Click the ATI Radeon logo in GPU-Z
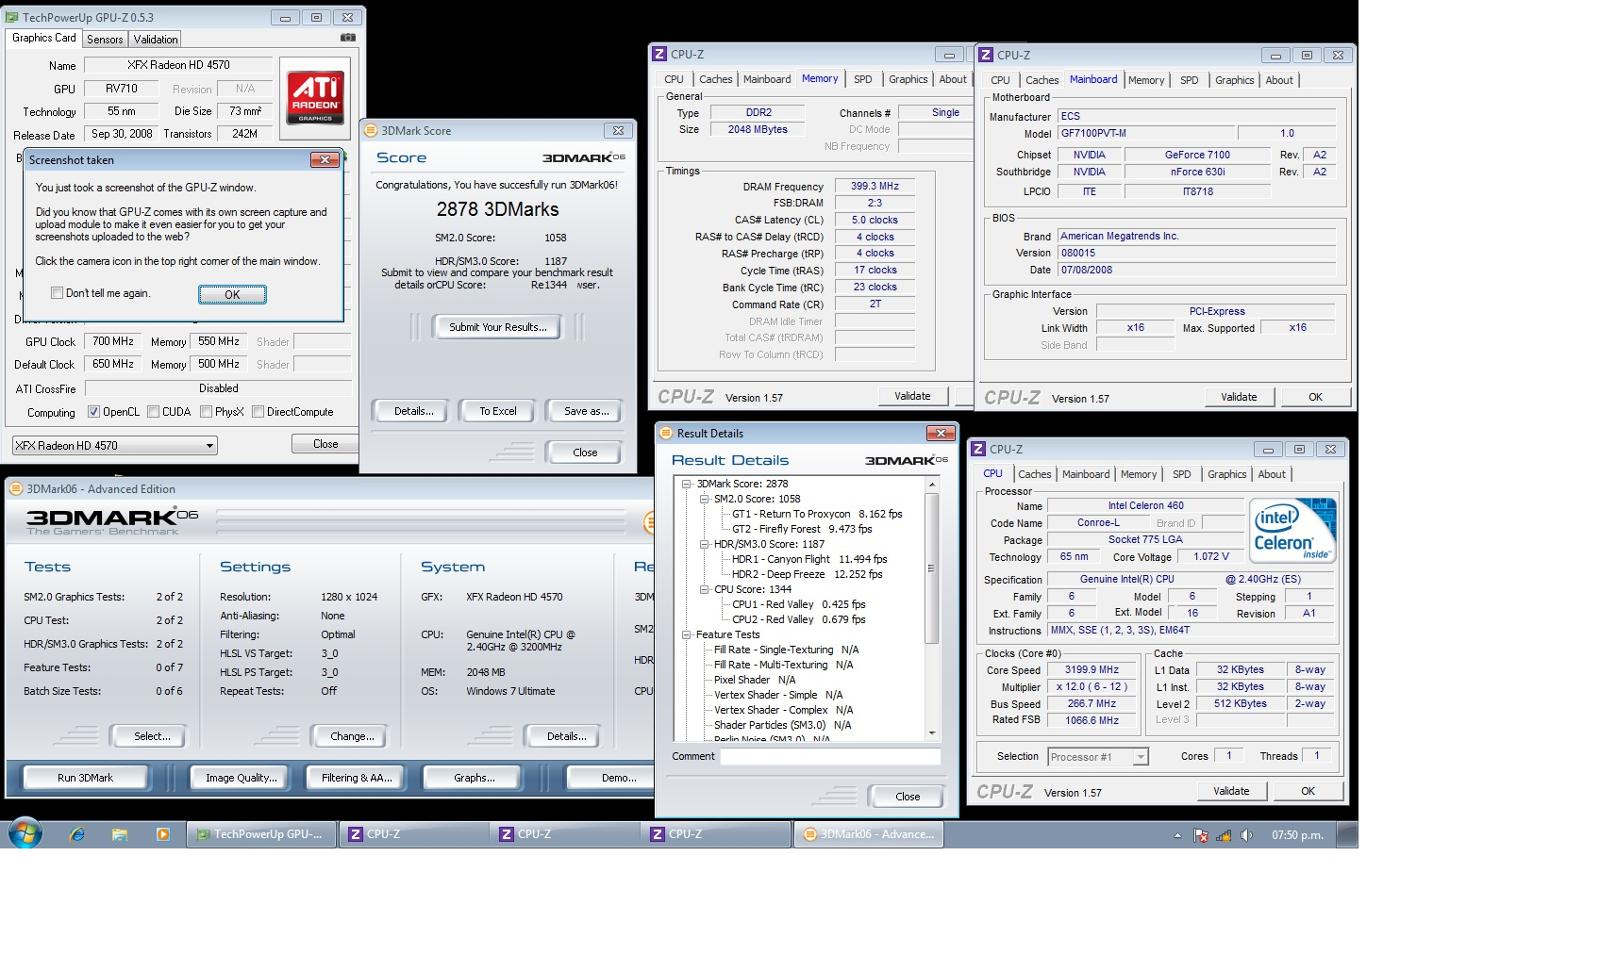Image resolution: width=1600 pixels, height=971 pixels. click(x=315, y=97)
